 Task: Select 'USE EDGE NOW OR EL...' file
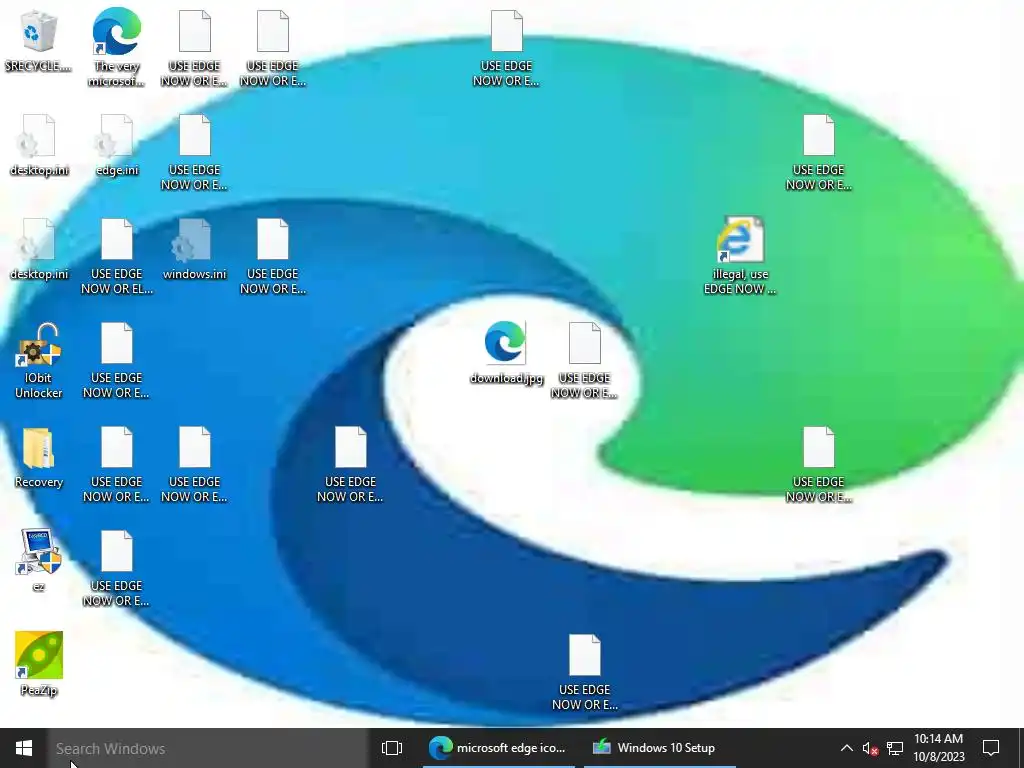117,256
